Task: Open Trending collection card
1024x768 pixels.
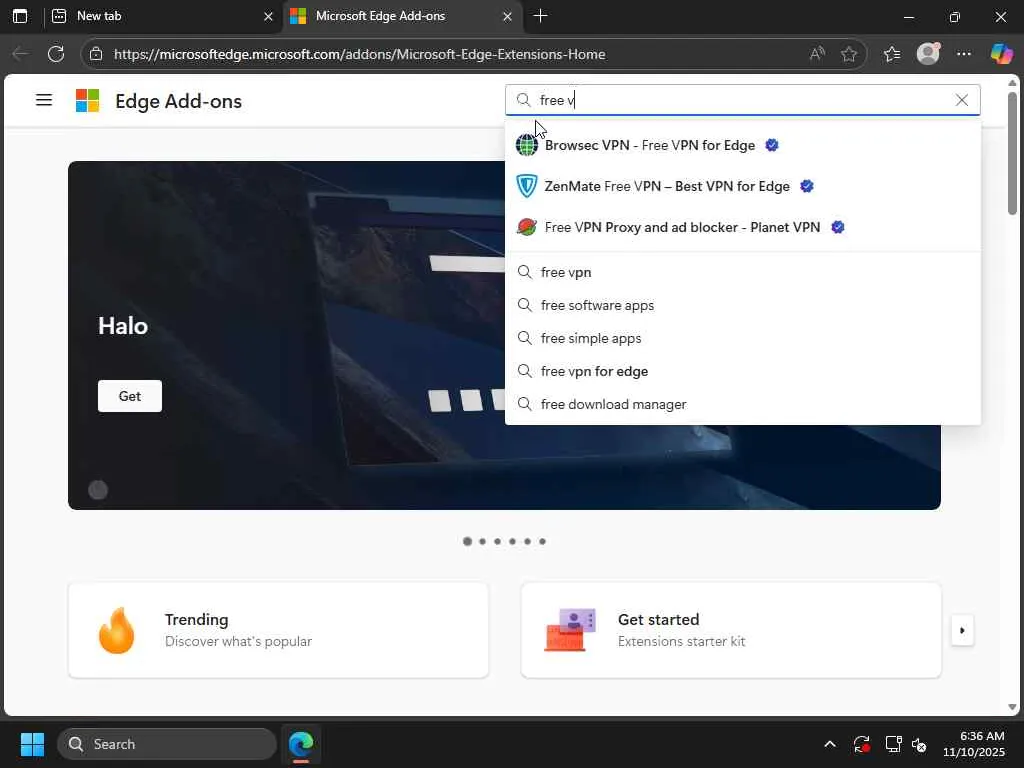Action: (278, 630)
